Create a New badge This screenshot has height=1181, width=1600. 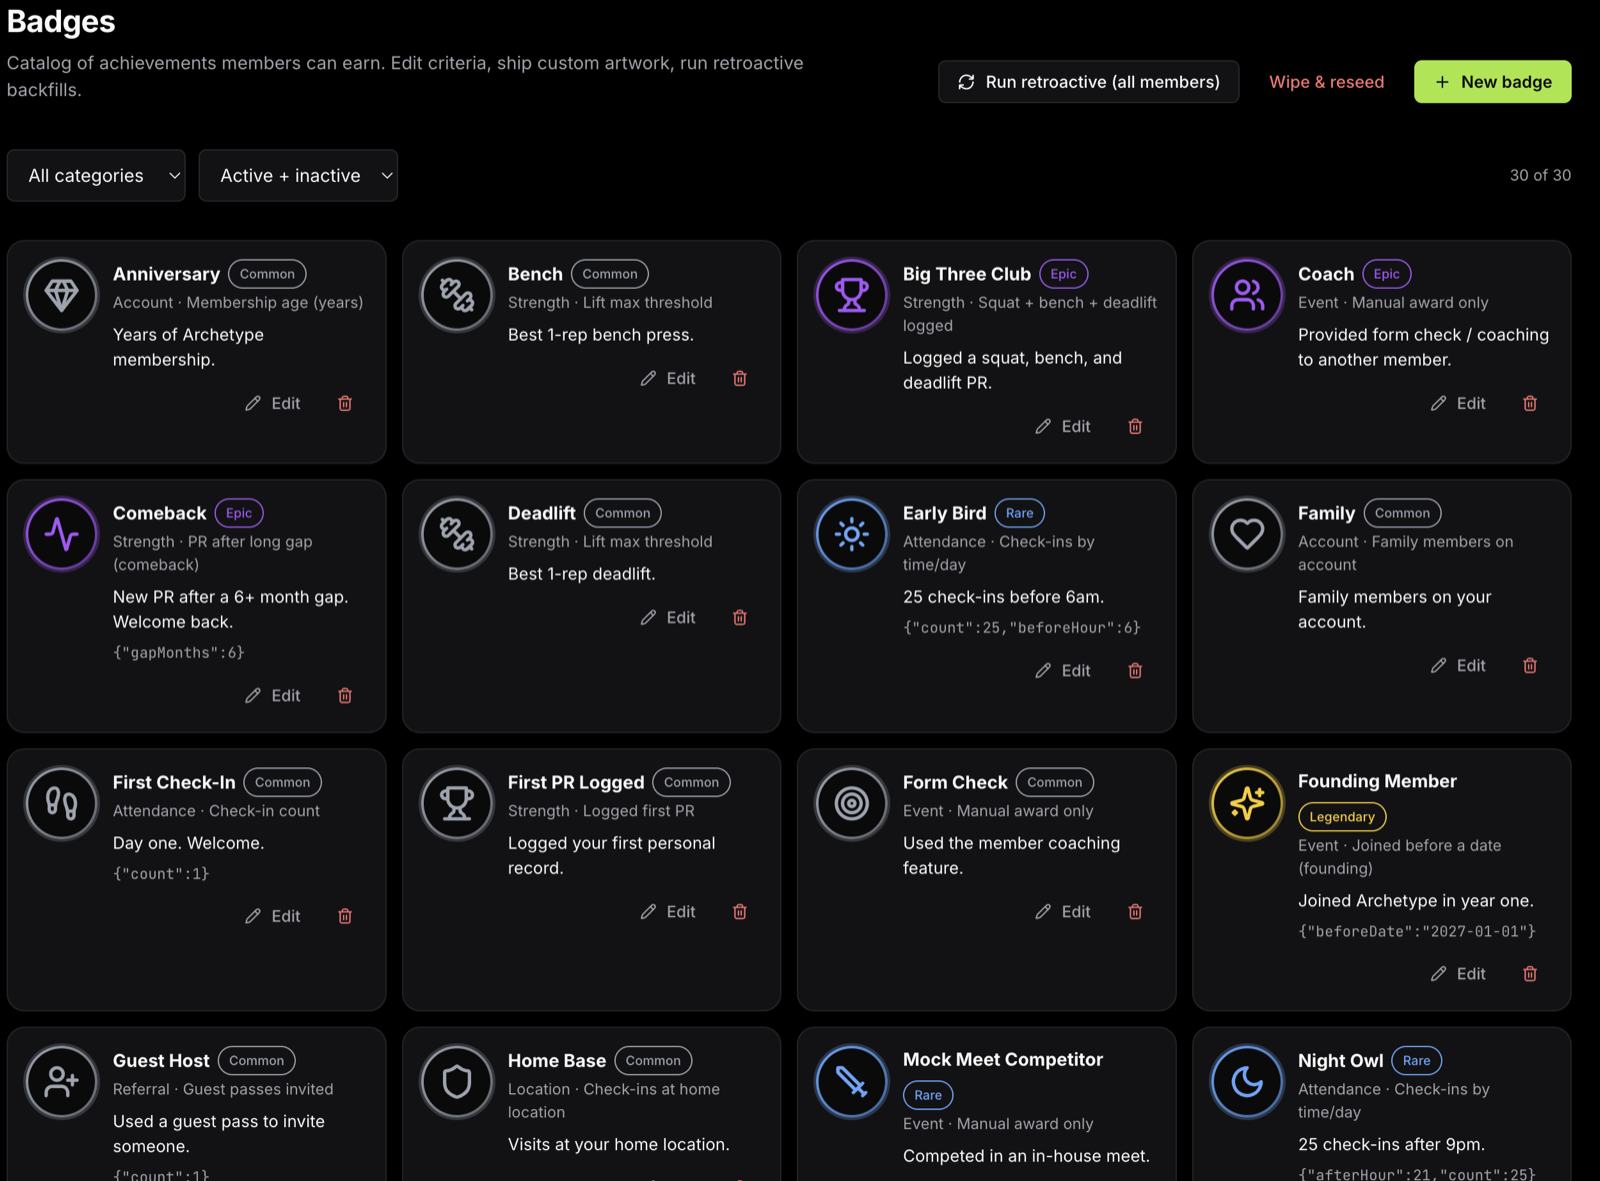pyautogui.click(x=1492, y=82)
